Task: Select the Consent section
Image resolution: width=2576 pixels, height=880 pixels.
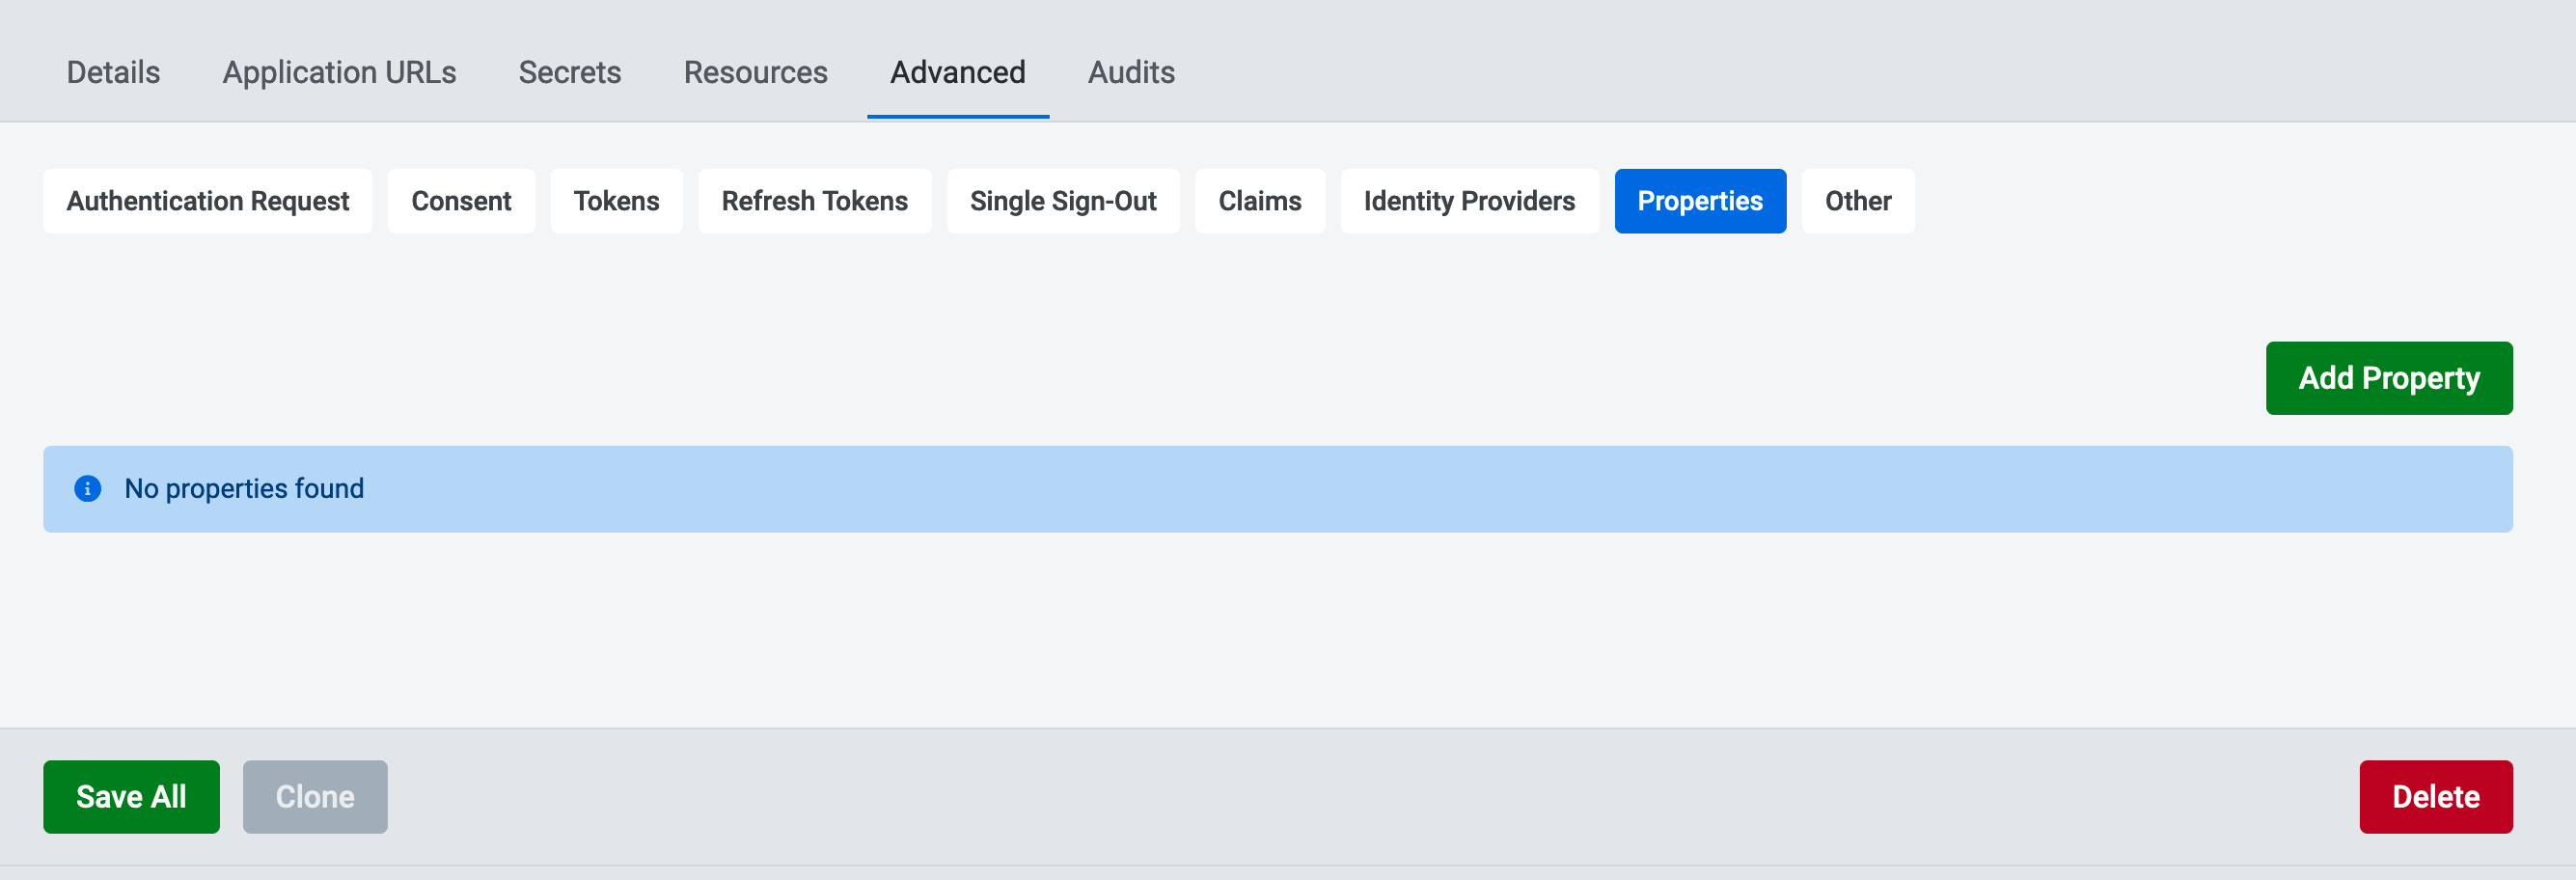Action: (461, 200)
